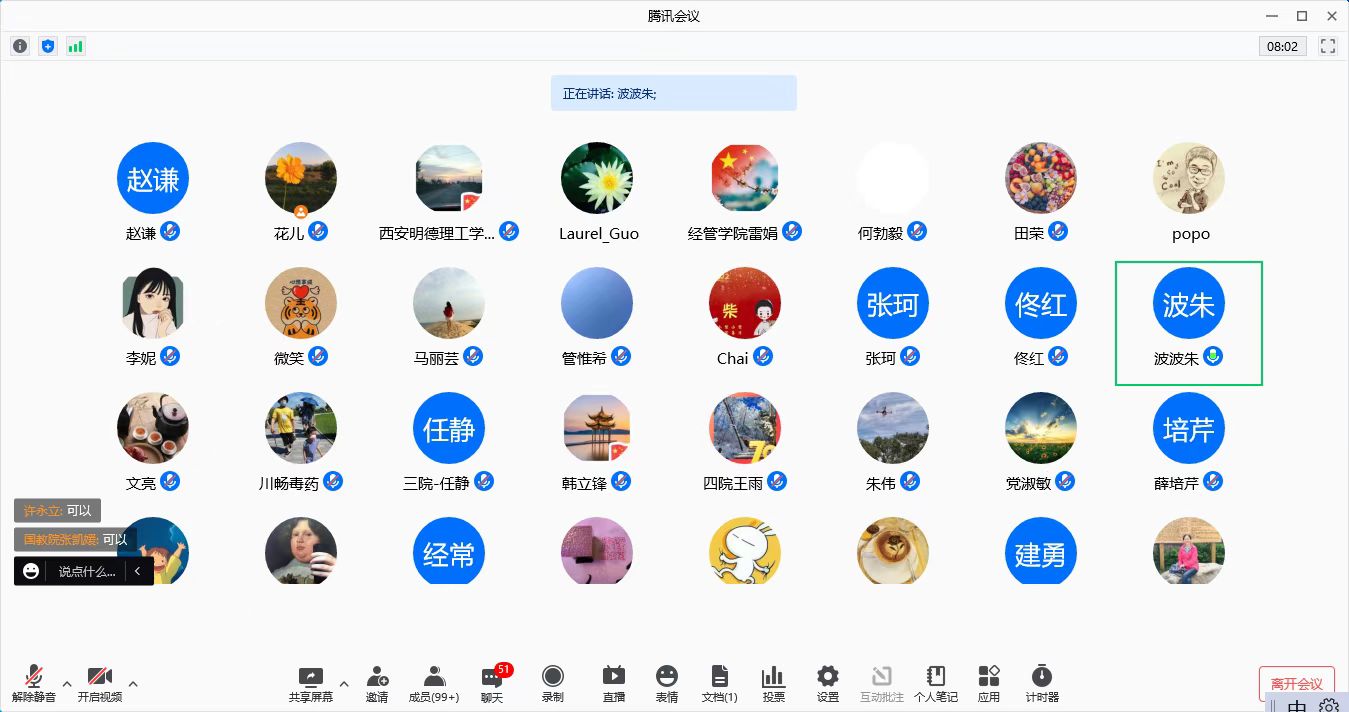1349x712 pixels.
Task: Expand video options arrow beside 开启视频
Action: coord(133,684)
